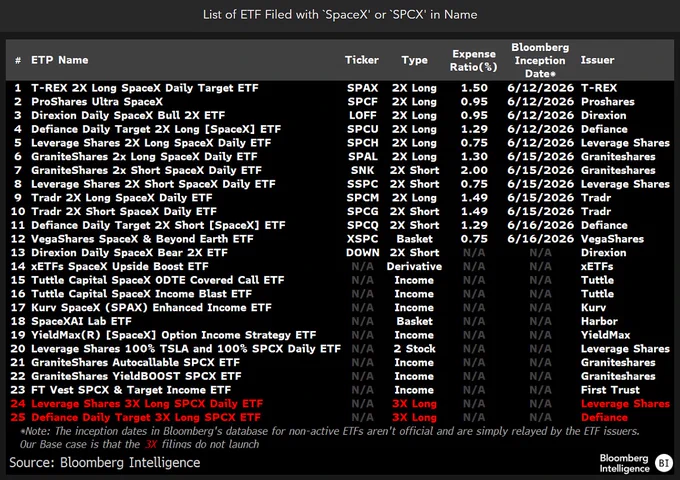680x480 pixels.
Task: Select 'Direxion Daily SpaceX Bear 2X ETF'
Action: point(129,253)
